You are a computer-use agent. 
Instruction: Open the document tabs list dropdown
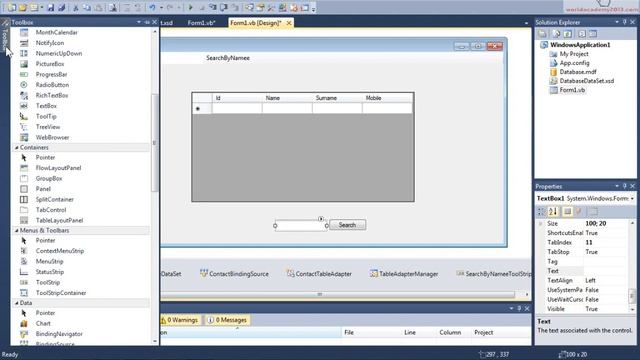[526, 23]
